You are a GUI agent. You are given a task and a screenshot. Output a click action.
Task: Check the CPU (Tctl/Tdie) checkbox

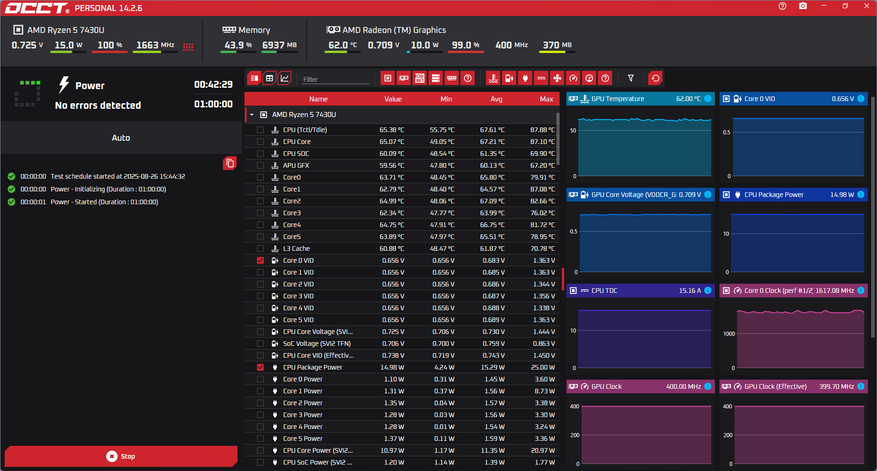click(x=260, y=130)
